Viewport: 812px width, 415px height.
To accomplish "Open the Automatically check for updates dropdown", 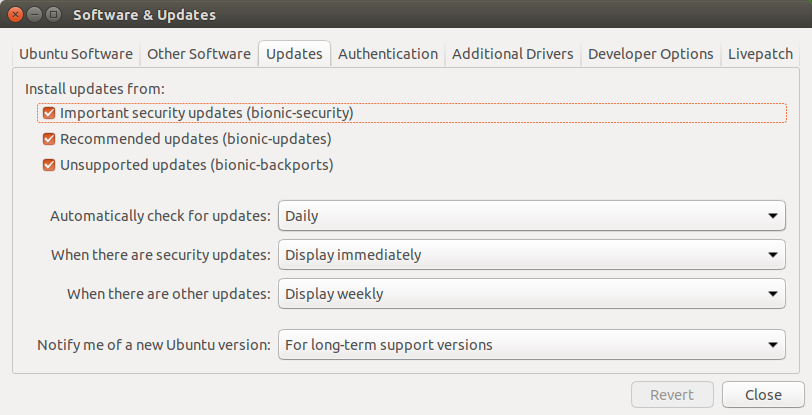I will (x=532, y=216).
